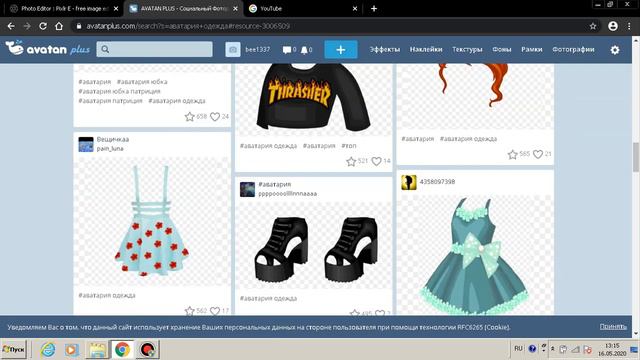Screen dimensions: 640x360
Task: Open the bee1337 user profile link
Action: pos(258,49)
